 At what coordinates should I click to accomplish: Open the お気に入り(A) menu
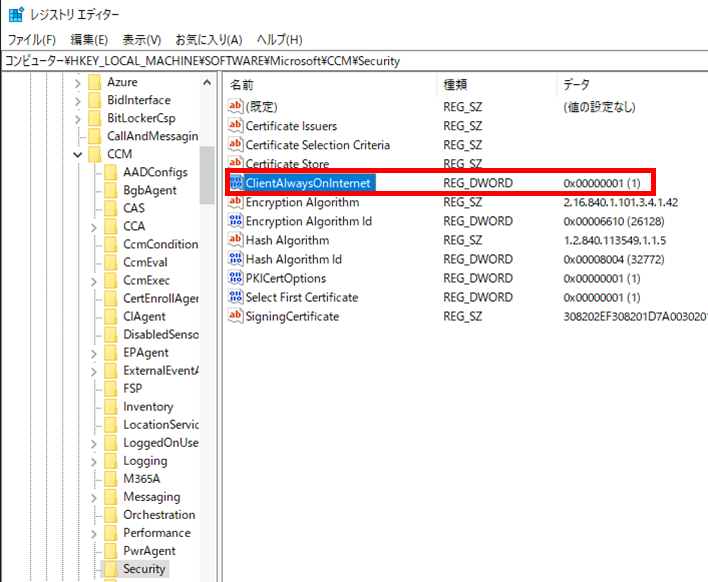pyautogui.click(x=209, y=40)
